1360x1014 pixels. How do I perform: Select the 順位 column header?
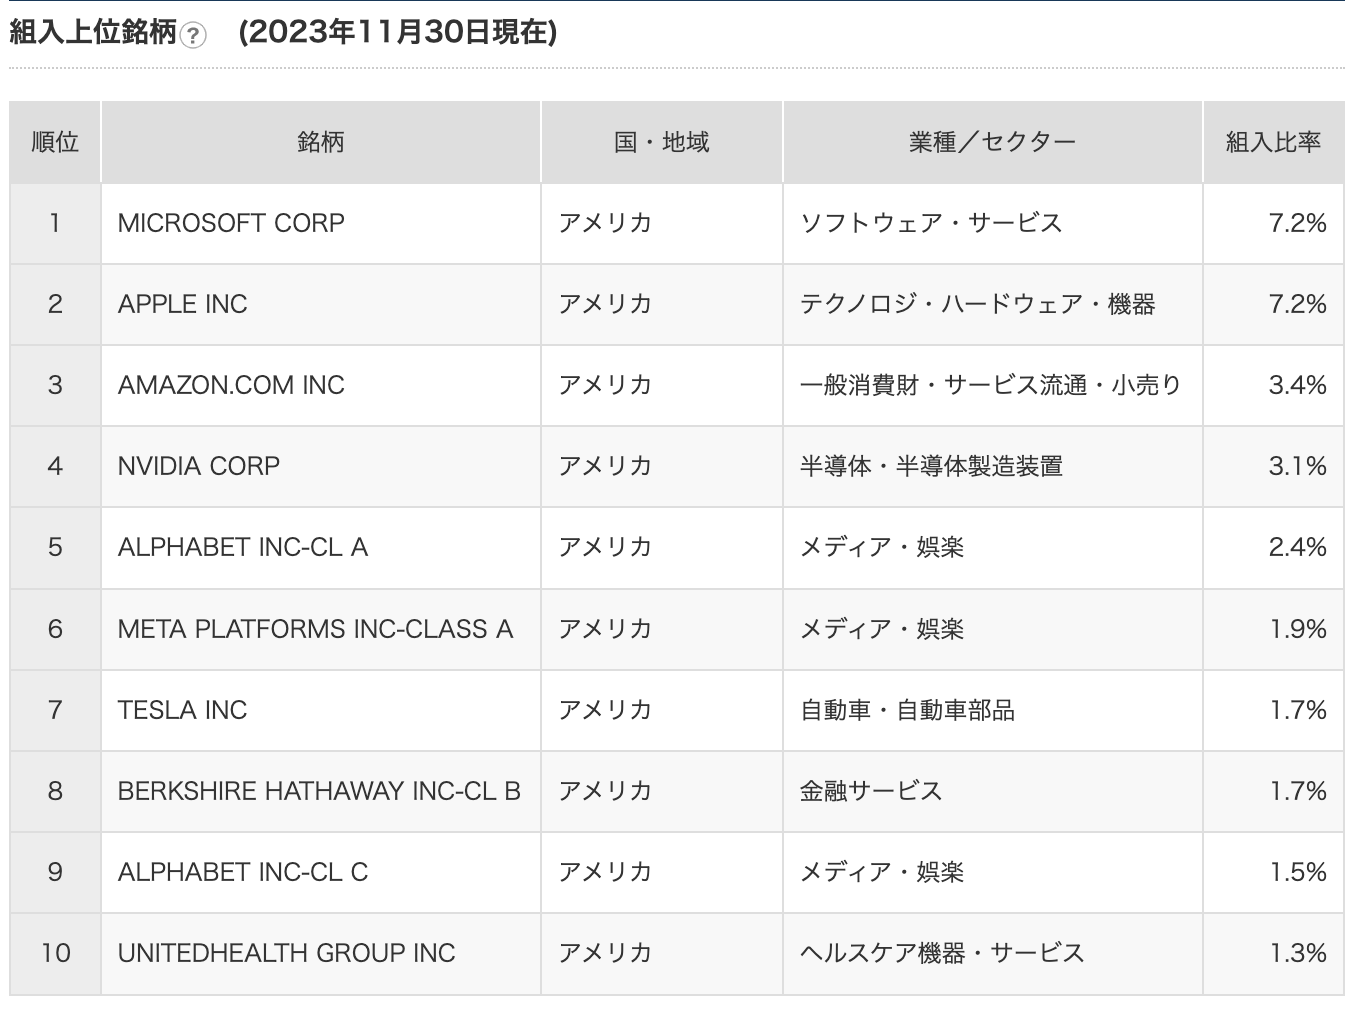click(x=55, y=142)
